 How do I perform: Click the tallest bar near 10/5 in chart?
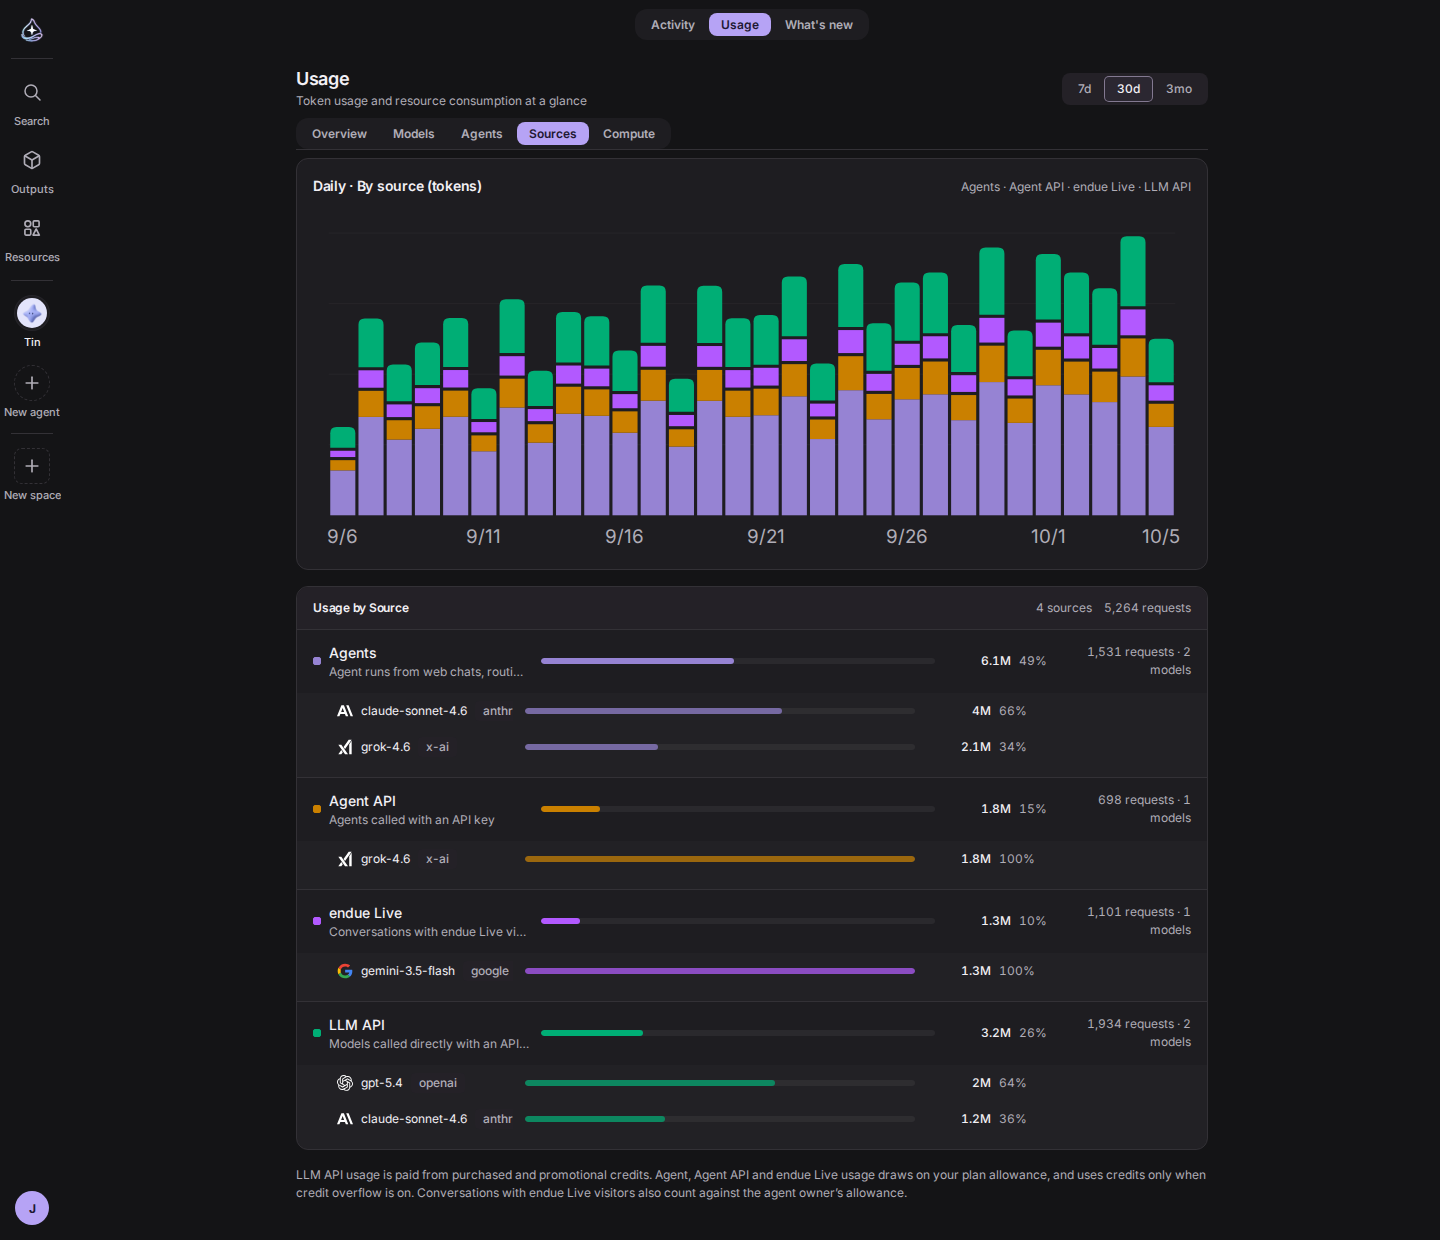pyautogui.click(x=1133, y=376)
